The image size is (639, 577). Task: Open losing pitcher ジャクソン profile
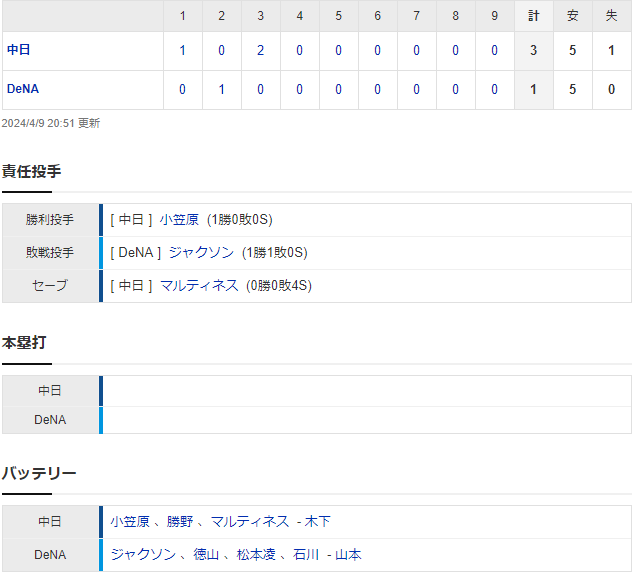pyautogui.click(x=201, y=253)
